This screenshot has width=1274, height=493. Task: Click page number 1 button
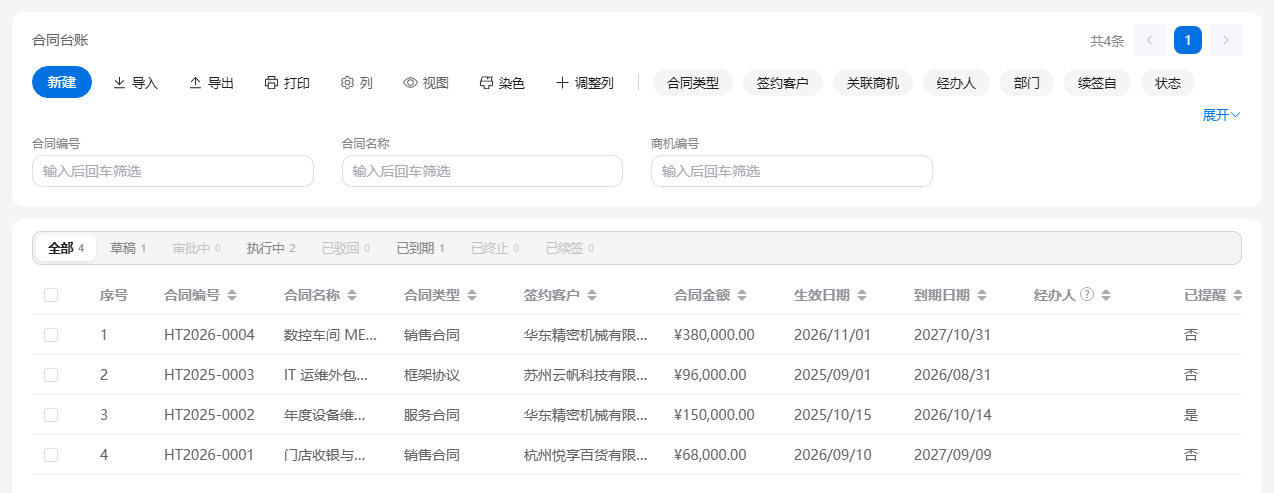tap(1188, 40)
